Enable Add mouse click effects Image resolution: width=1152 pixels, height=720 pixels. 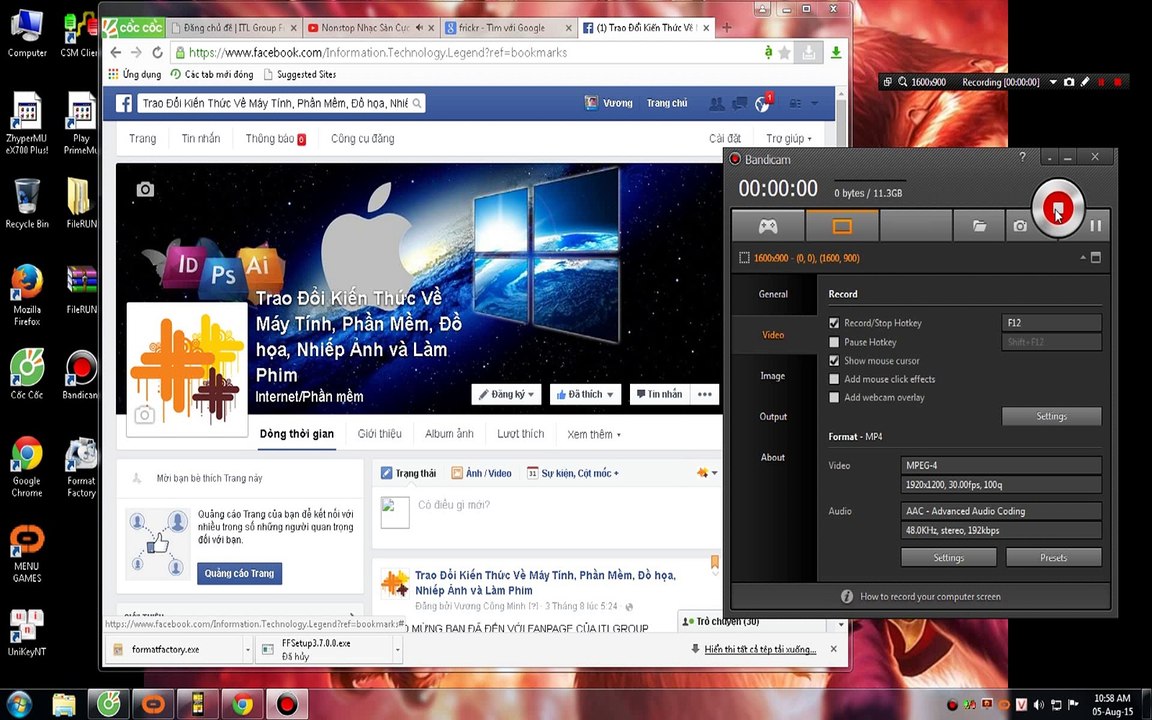click(834, 379)
